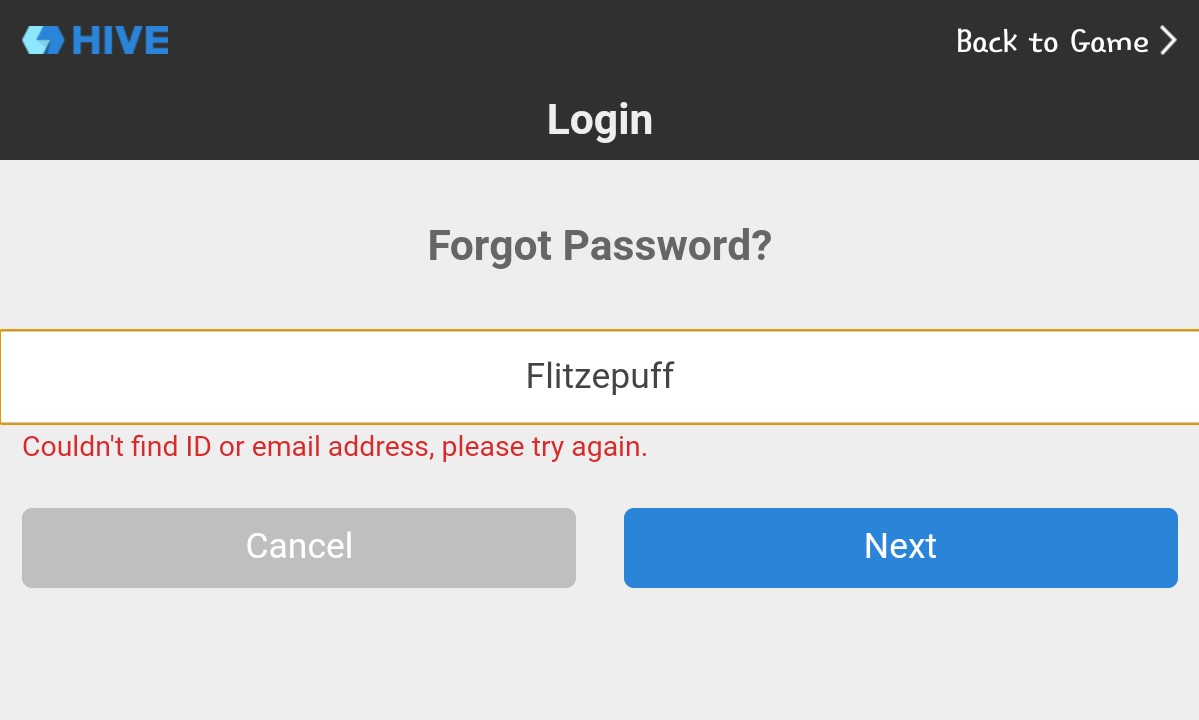This screenshot has width=1199, height=720.
Task: Click the word Password? in the heading
Action: 668,246
